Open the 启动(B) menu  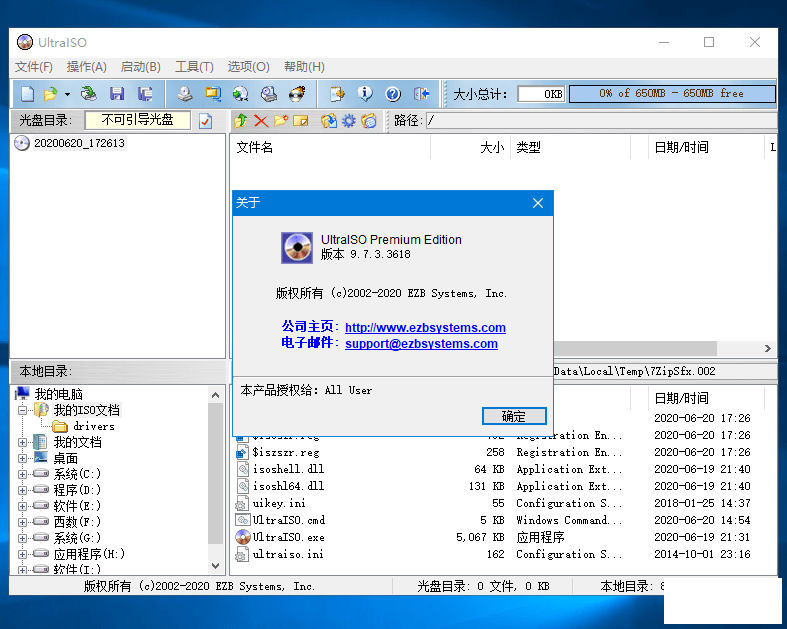tap(141, 67)
